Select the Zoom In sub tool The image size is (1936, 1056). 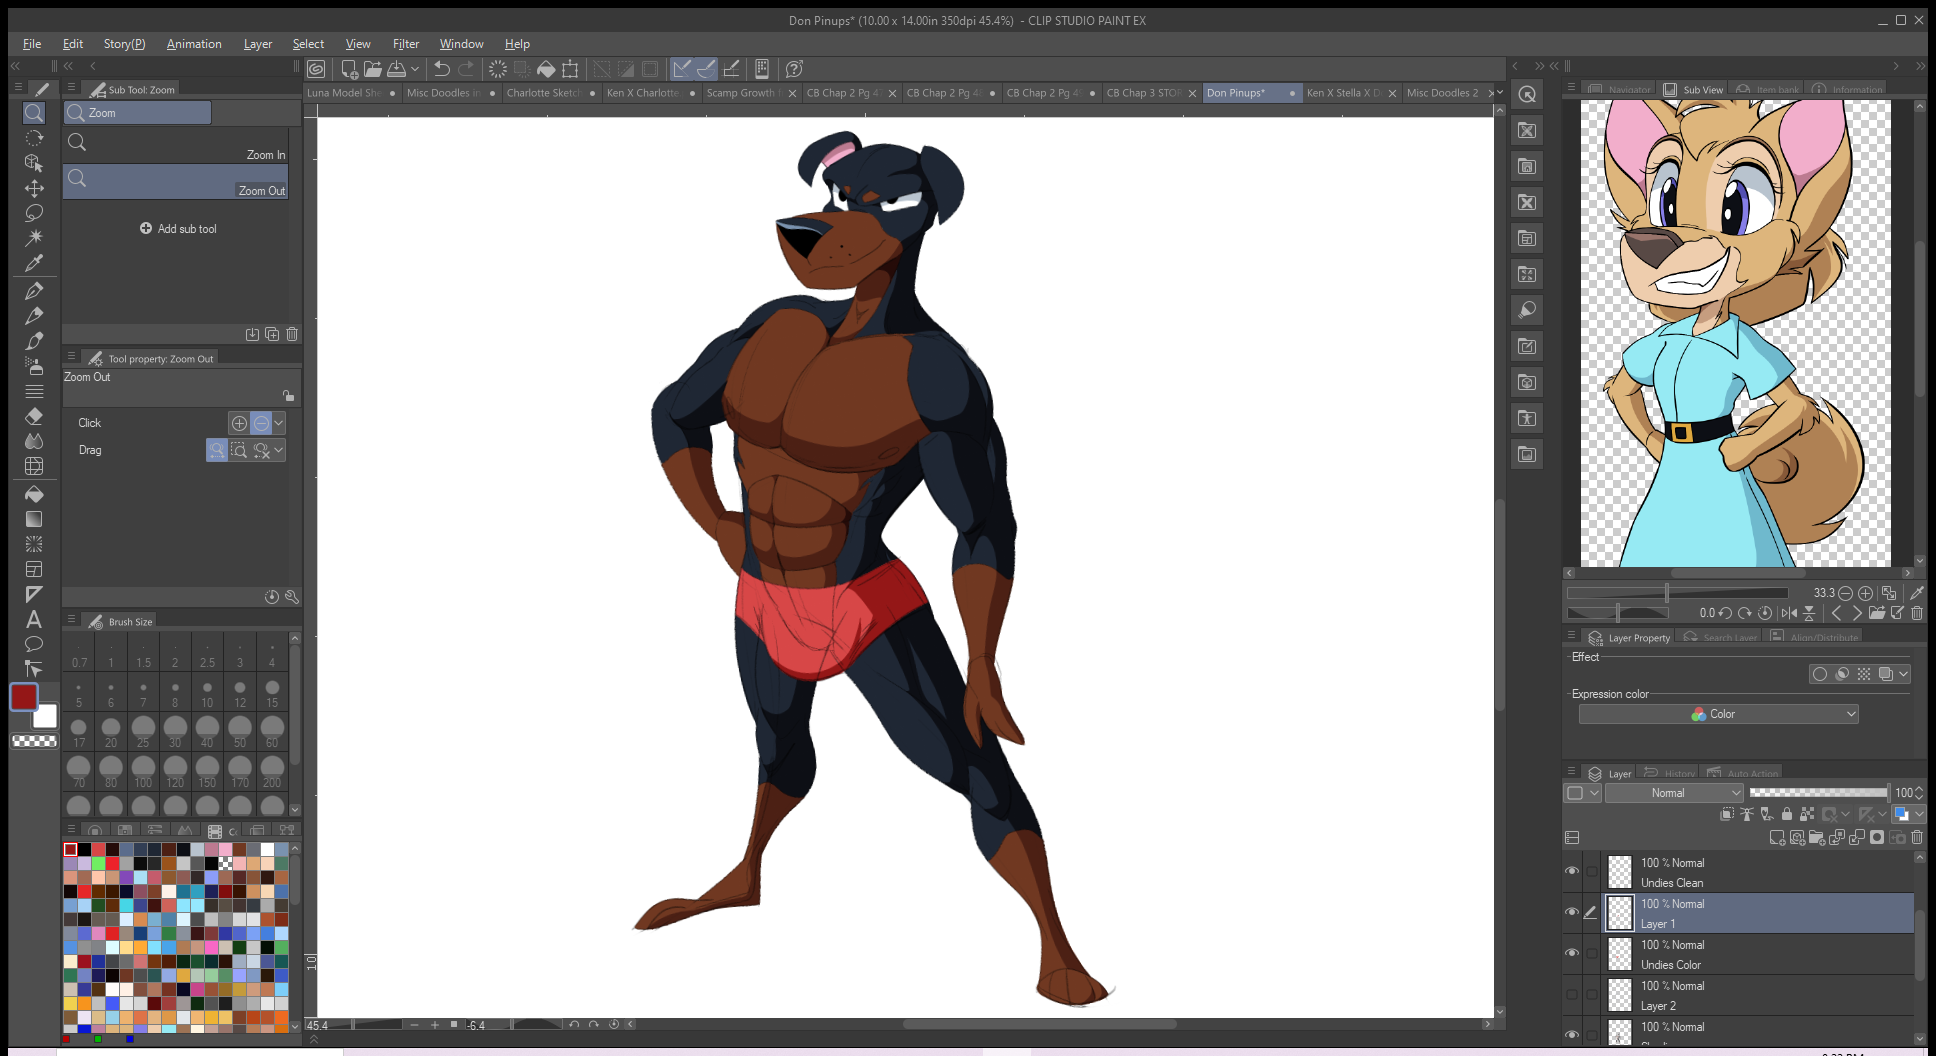(x=176, y=146)
